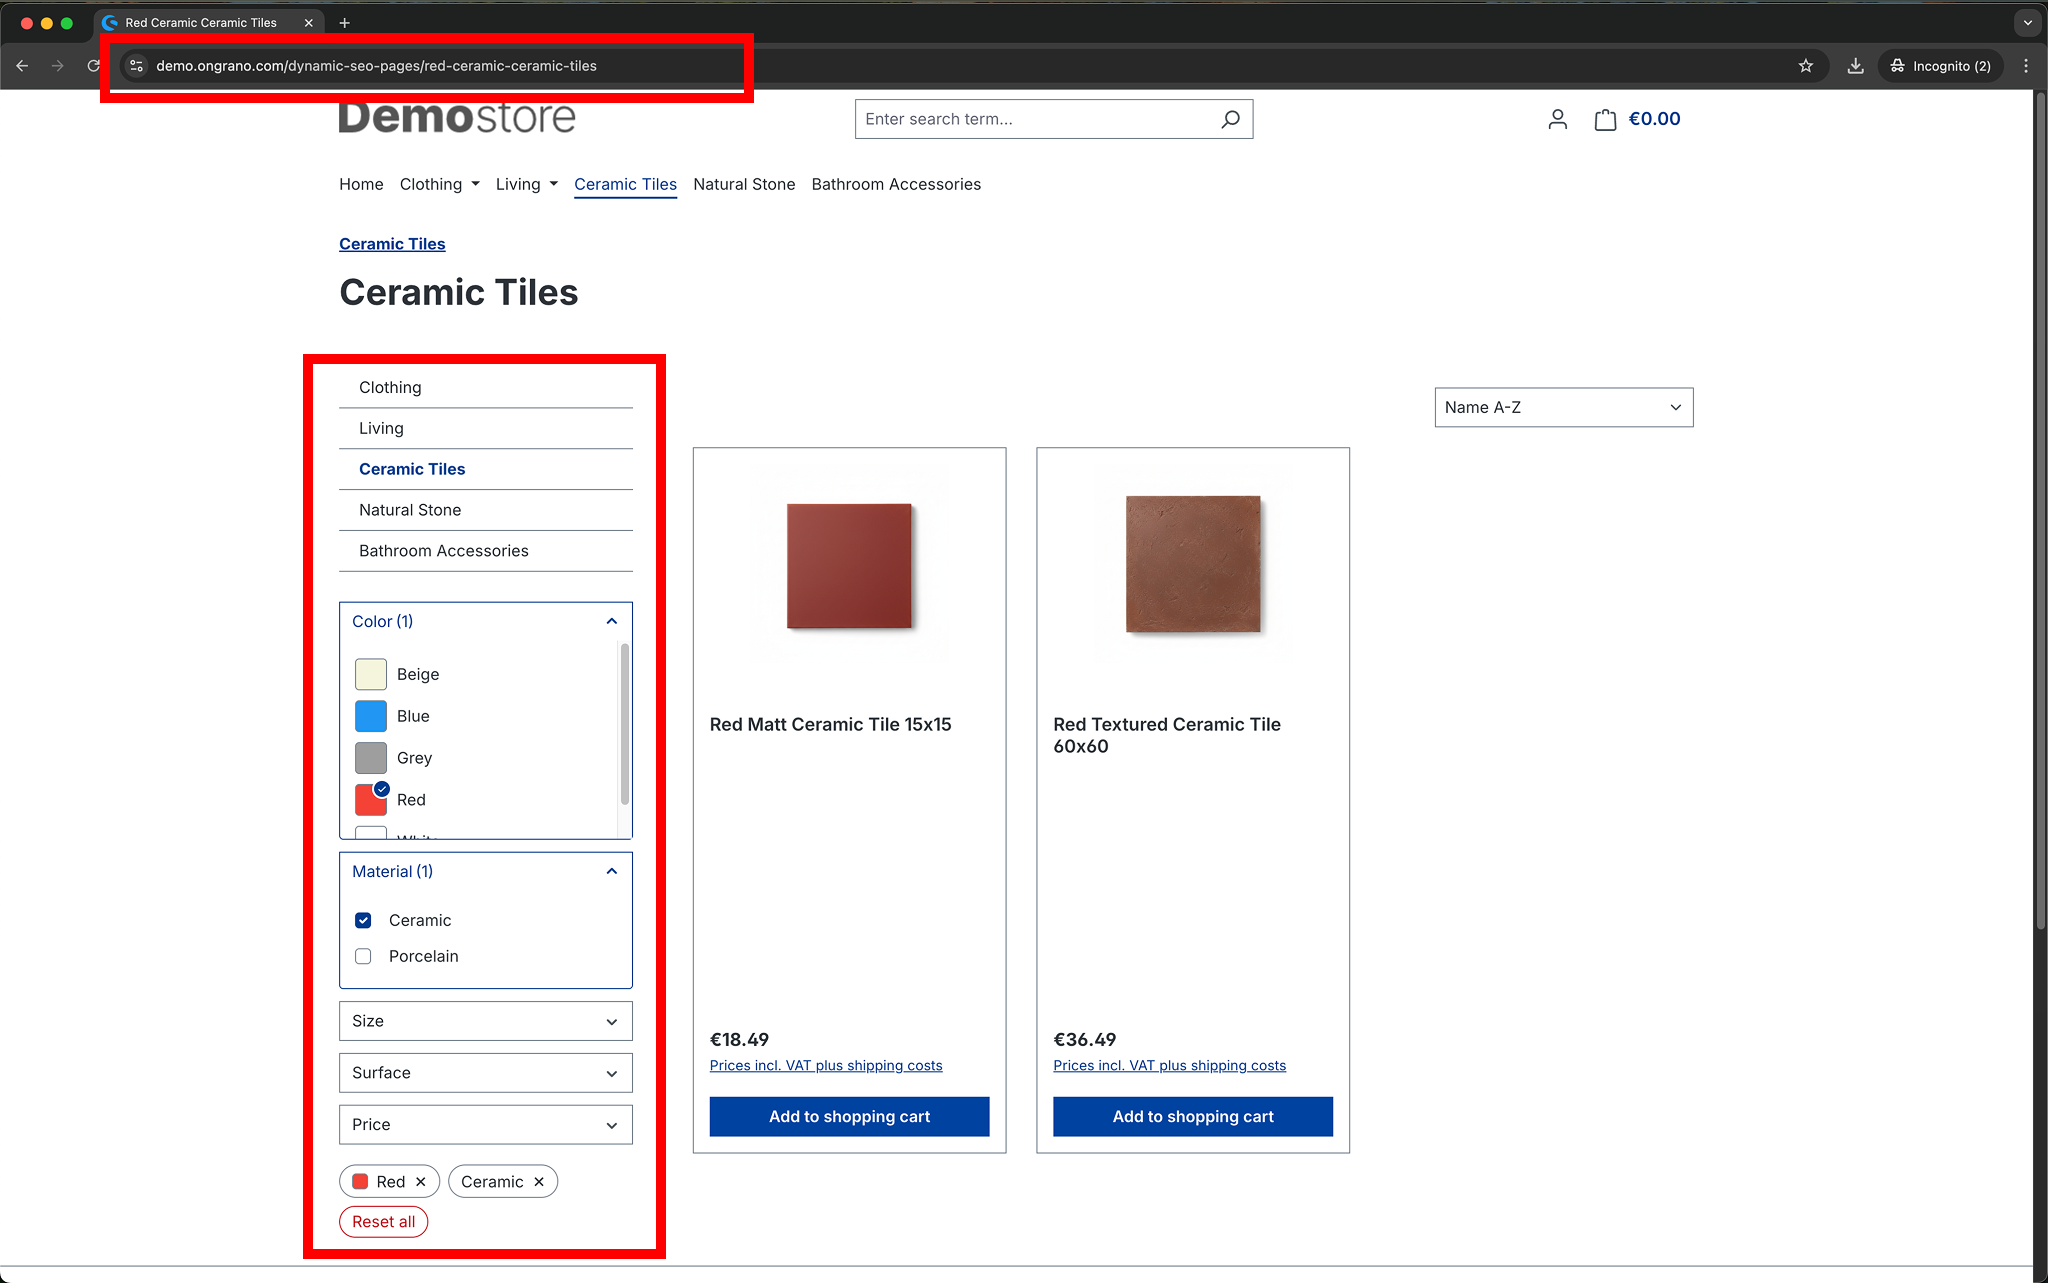Expand the Size filter dropdown
The width and height of the screenshot is (2048, 1283).
click(x=486, y=1021)
